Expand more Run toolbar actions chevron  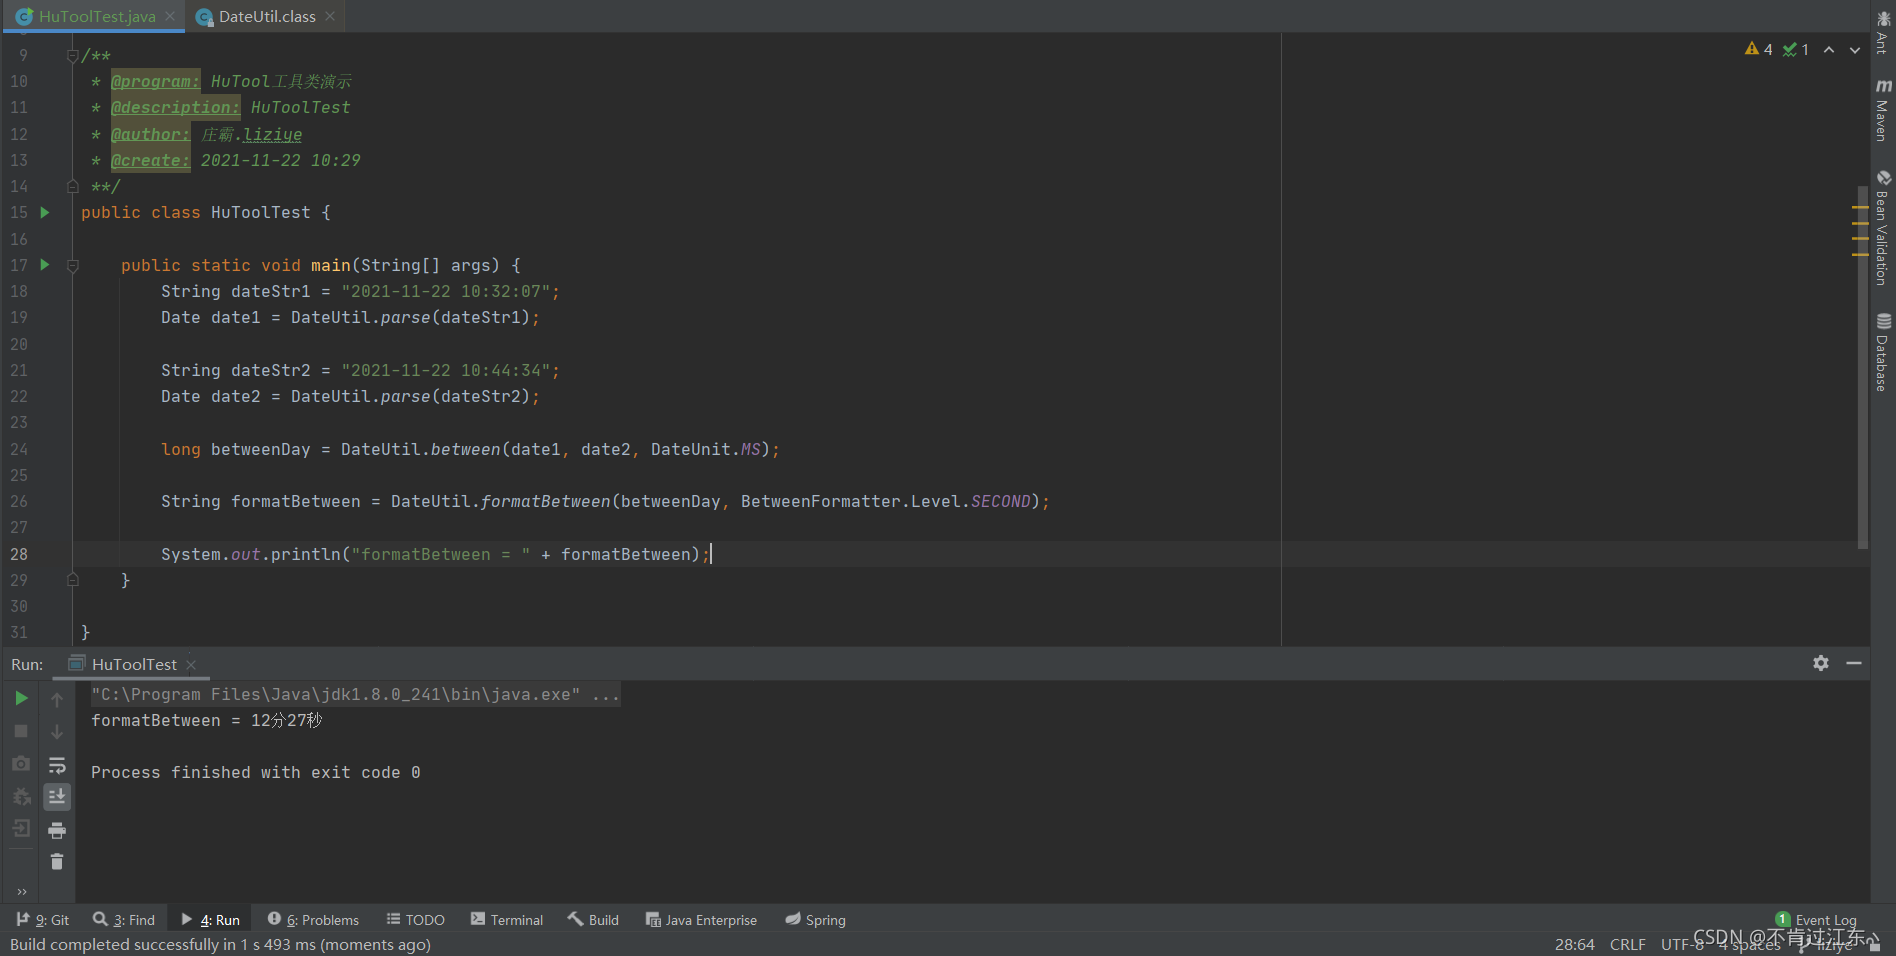[22, 891]
